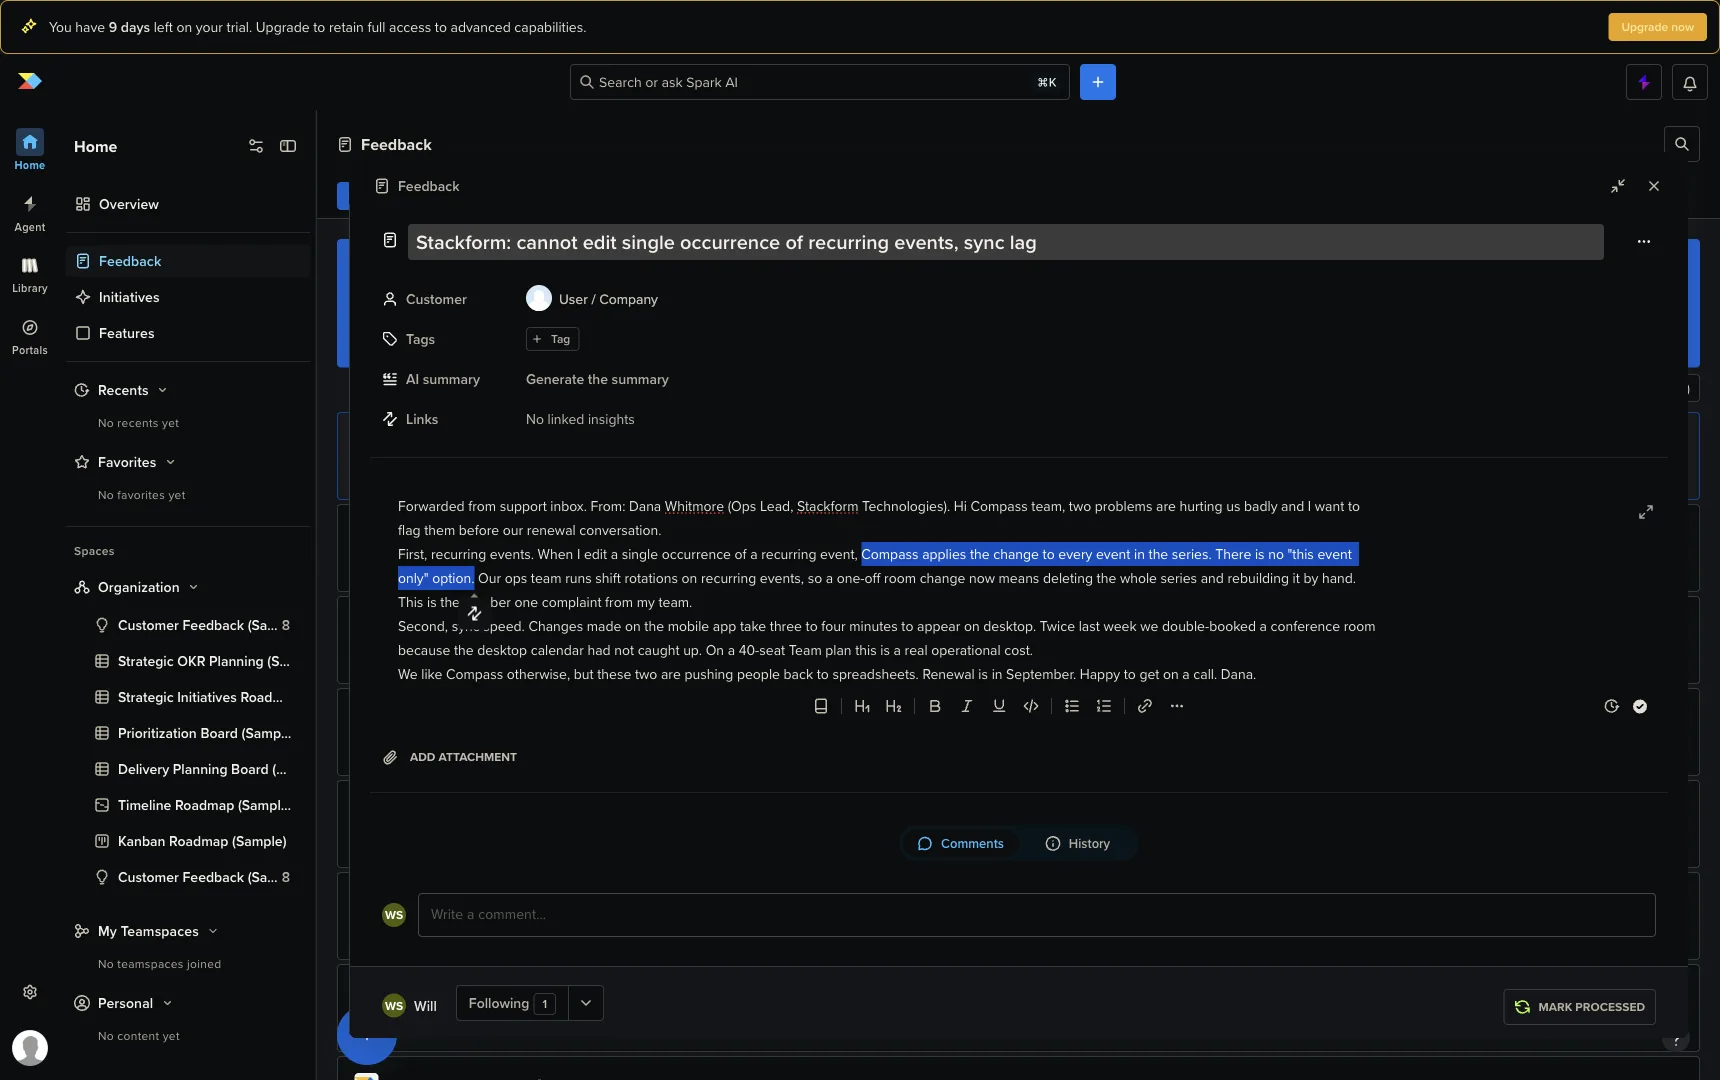The width and height of the screenshot is (1720, 1080).
Task: Minimize the feedback detail panel
Action: [x=1618, y=186]
